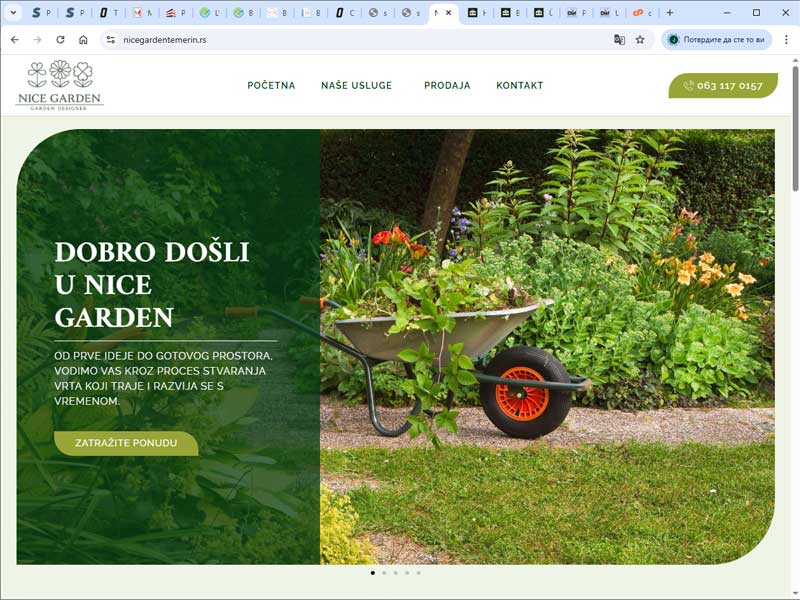Viewport: 800px width, 600px height.
Task: Bookmark this page with the star icon
Action: (x=640, y=40)
